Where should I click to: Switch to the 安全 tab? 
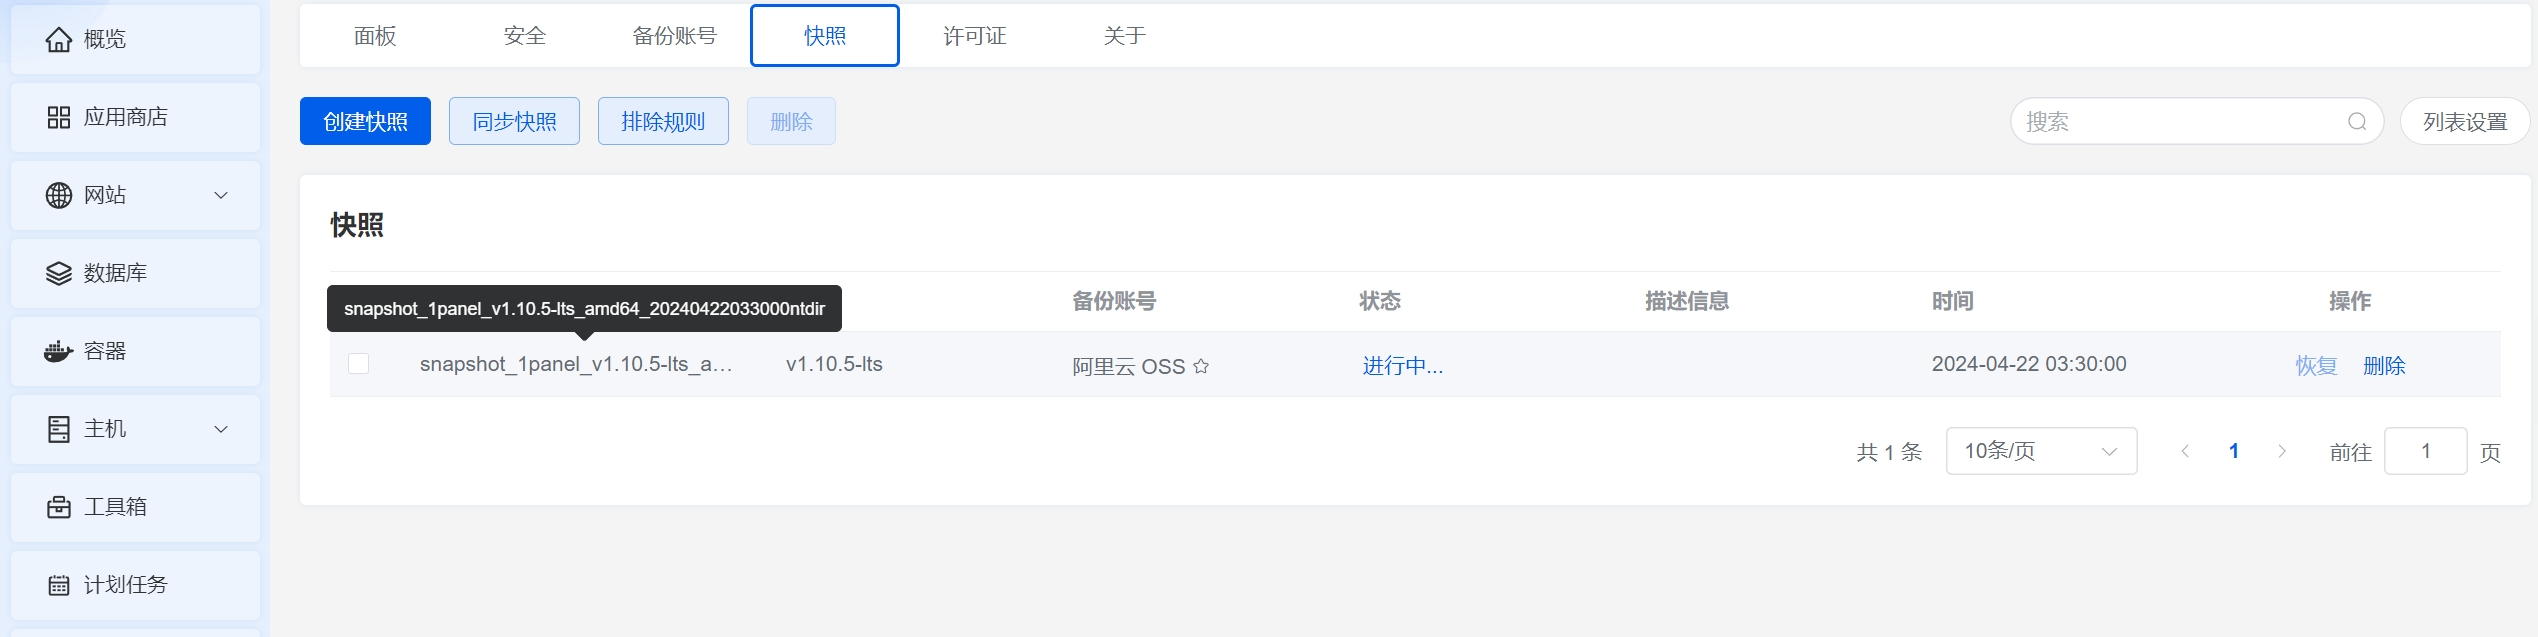point(525,35)
